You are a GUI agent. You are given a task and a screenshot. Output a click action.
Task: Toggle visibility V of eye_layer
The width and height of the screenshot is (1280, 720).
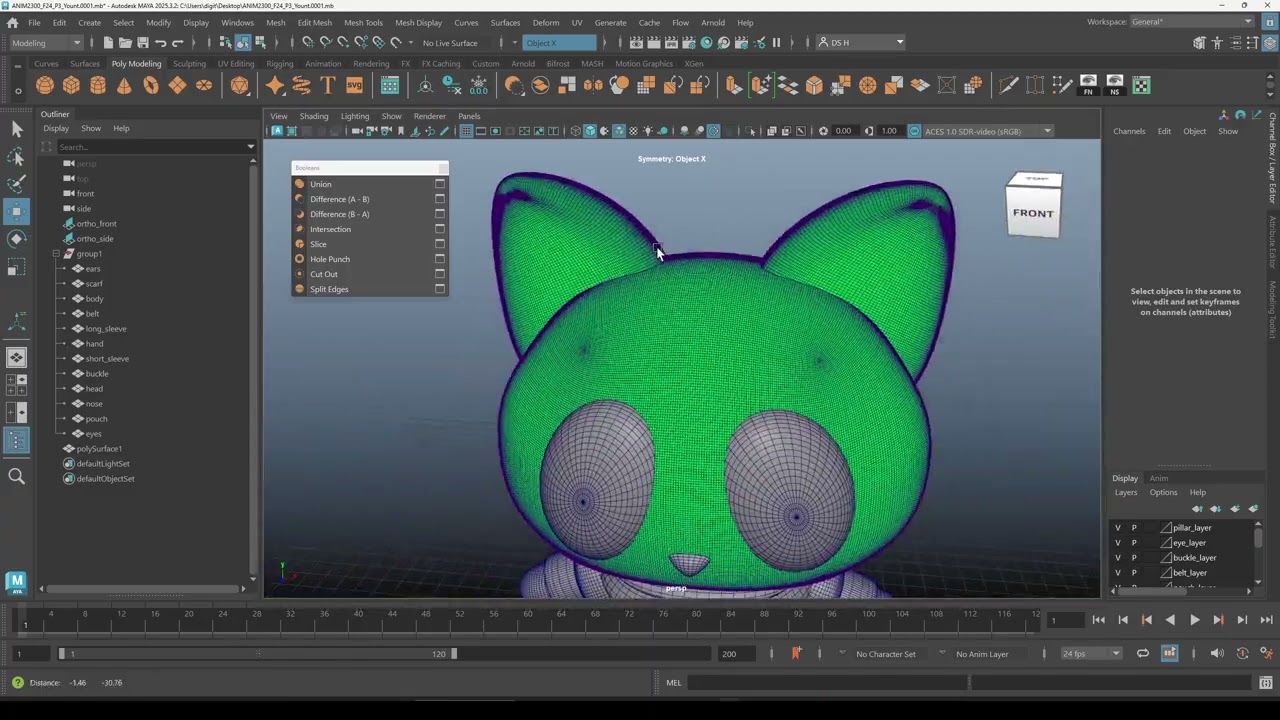(1118, 543)
